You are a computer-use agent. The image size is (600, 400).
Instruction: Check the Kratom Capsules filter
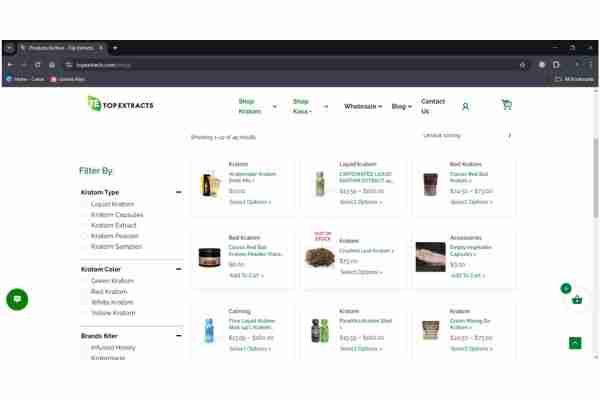(84, 215)
